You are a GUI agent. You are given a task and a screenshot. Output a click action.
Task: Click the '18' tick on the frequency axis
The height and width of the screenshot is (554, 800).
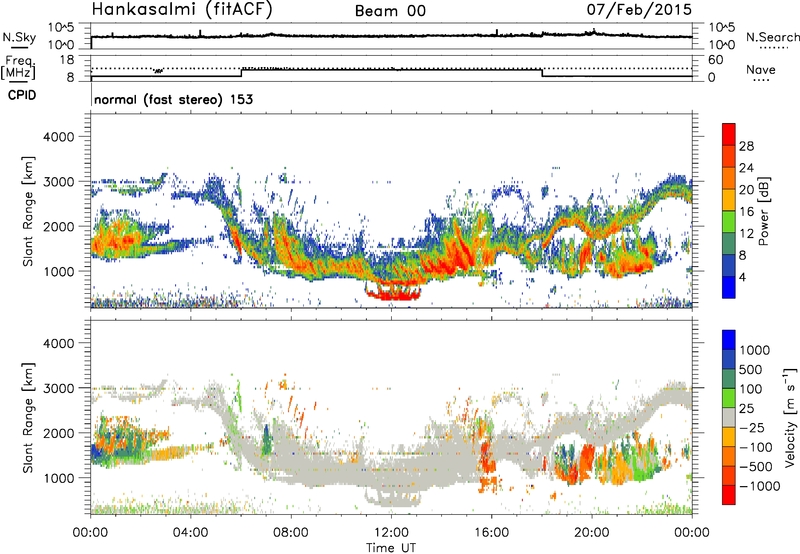[x=67, y=60]
